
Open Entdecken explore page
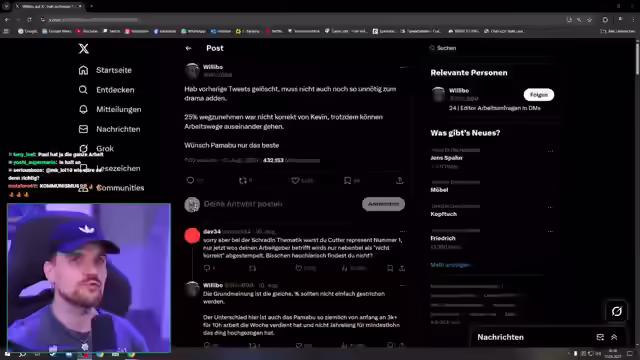tap(107, 90)
